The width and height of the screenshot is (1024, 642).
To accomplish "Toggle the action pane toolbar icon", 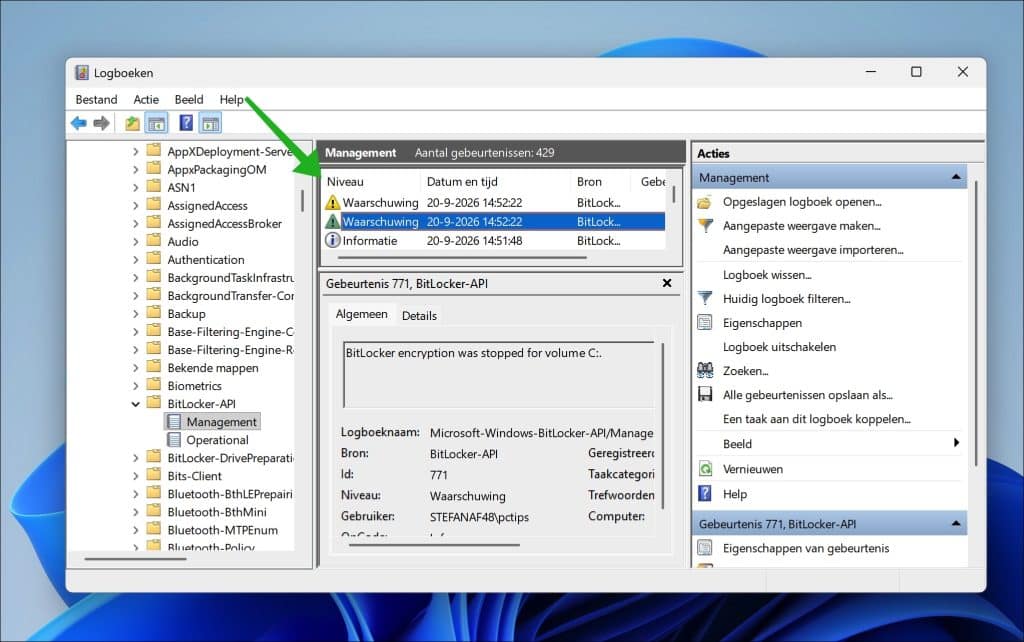I will point(210,123).
